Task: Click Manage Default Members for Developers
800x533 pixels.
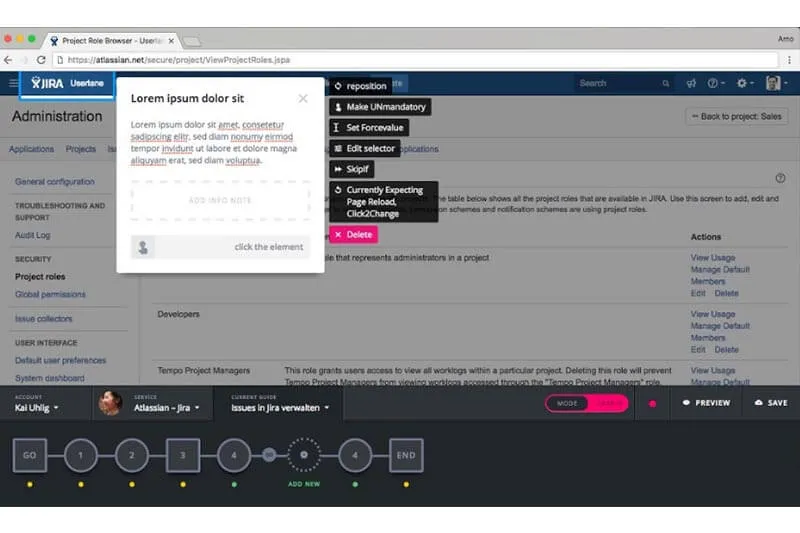Action: (x=720, y=332)
